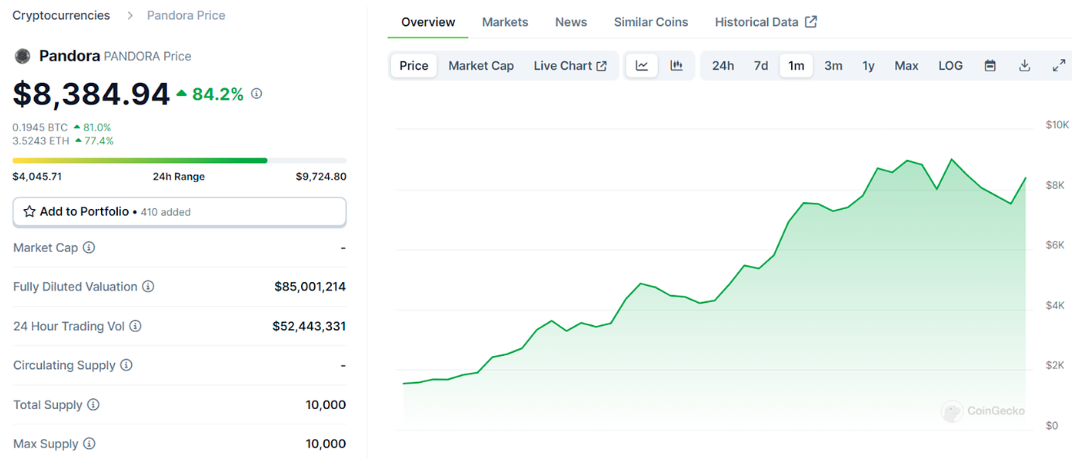Open the Markets tab
The height and width of the screenshot is (458, 1072).
coord(505,22)
